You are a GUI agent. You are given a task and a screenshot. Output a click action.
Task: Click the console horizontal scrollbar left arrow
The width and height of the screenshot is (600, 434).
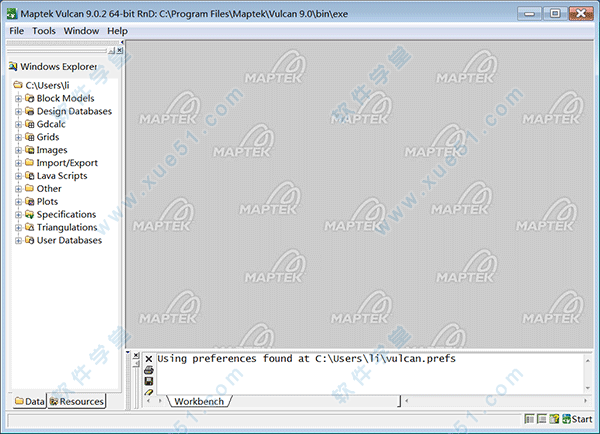(406, 401)
